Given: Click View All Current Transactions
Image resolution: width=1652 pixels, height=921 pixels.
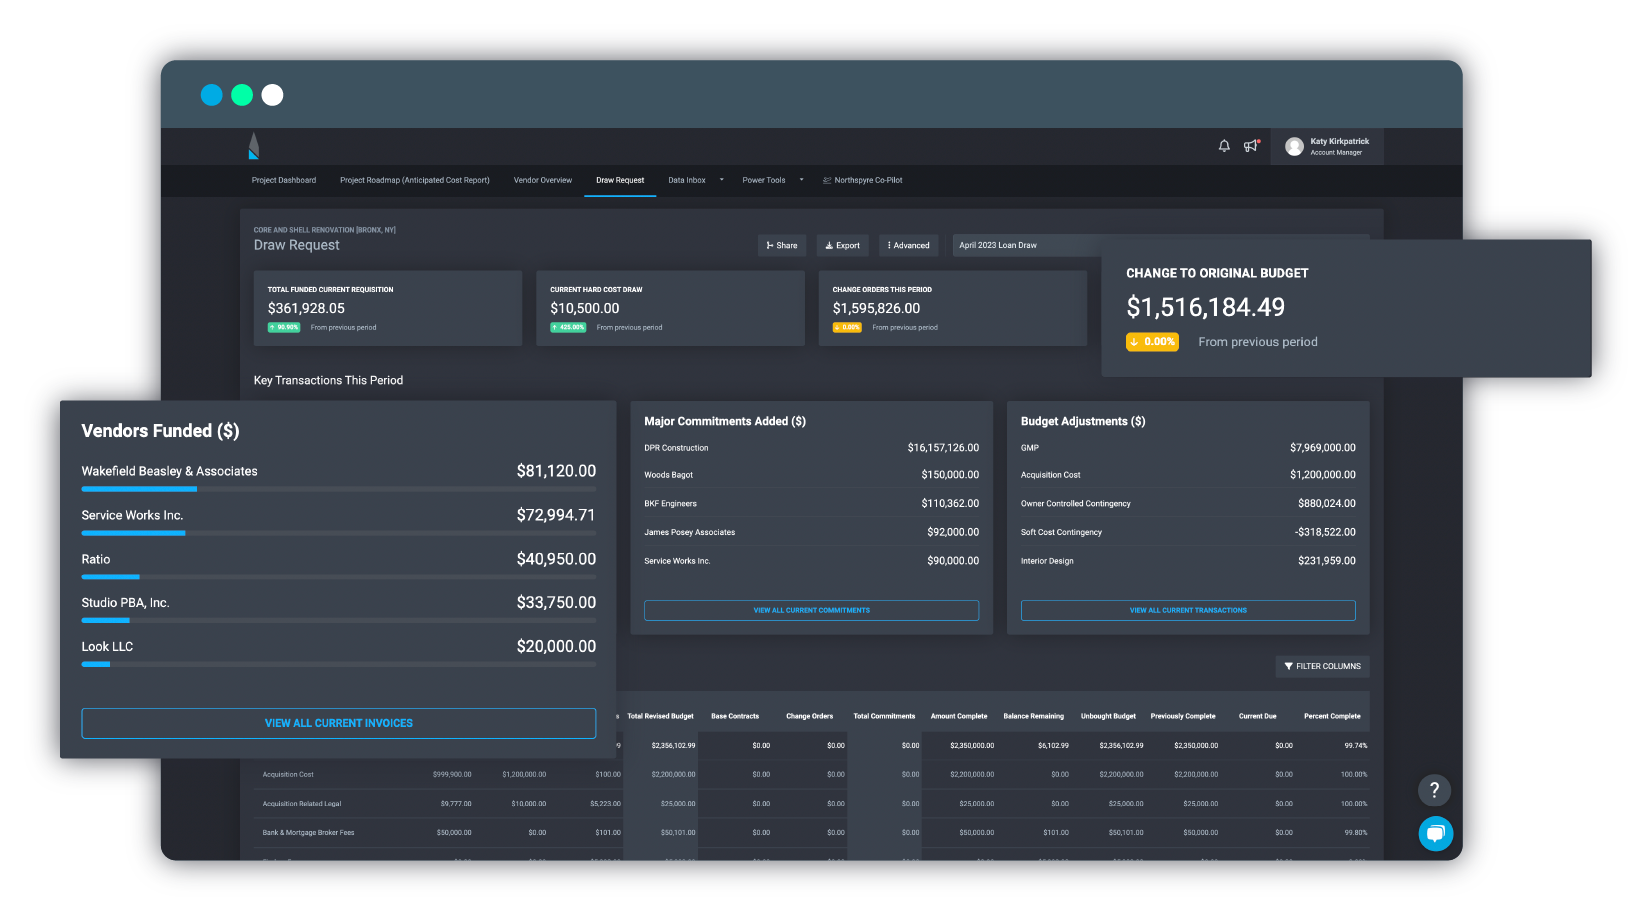Looking at the screenshot, I should (x=1188, y=610).
